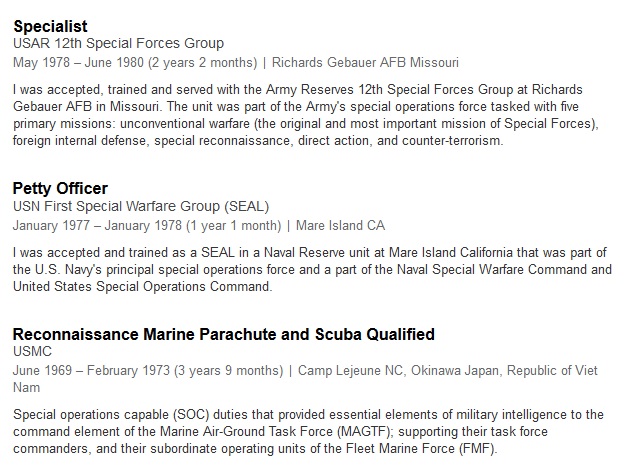
Task: Click the SEAL Naval Reserve description paragraph
Action: click(x=312, y=270)
